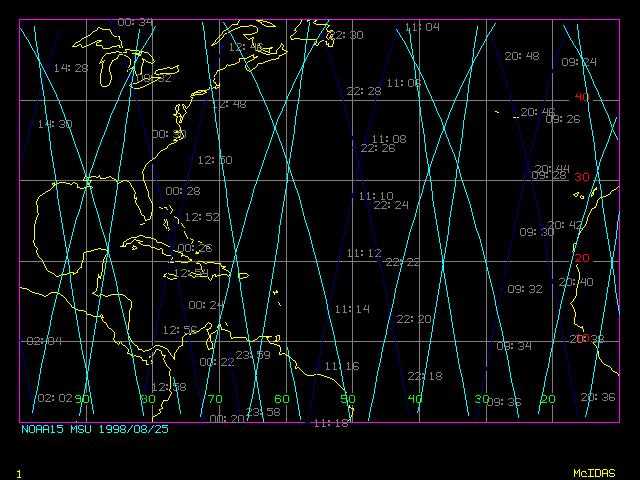Screen dimensions: 640x480
Task: Select the 14:28 orbit time marker
Action: click(x=71, y=68)
